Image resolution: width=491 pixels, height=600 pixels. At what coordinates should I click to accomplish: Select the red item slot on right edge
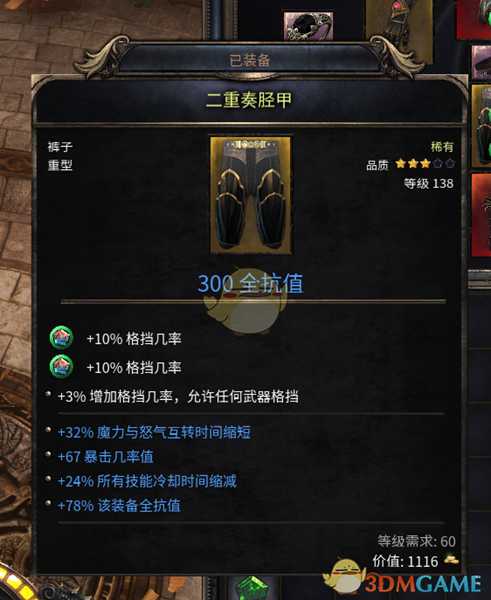(x=481, y=215)
